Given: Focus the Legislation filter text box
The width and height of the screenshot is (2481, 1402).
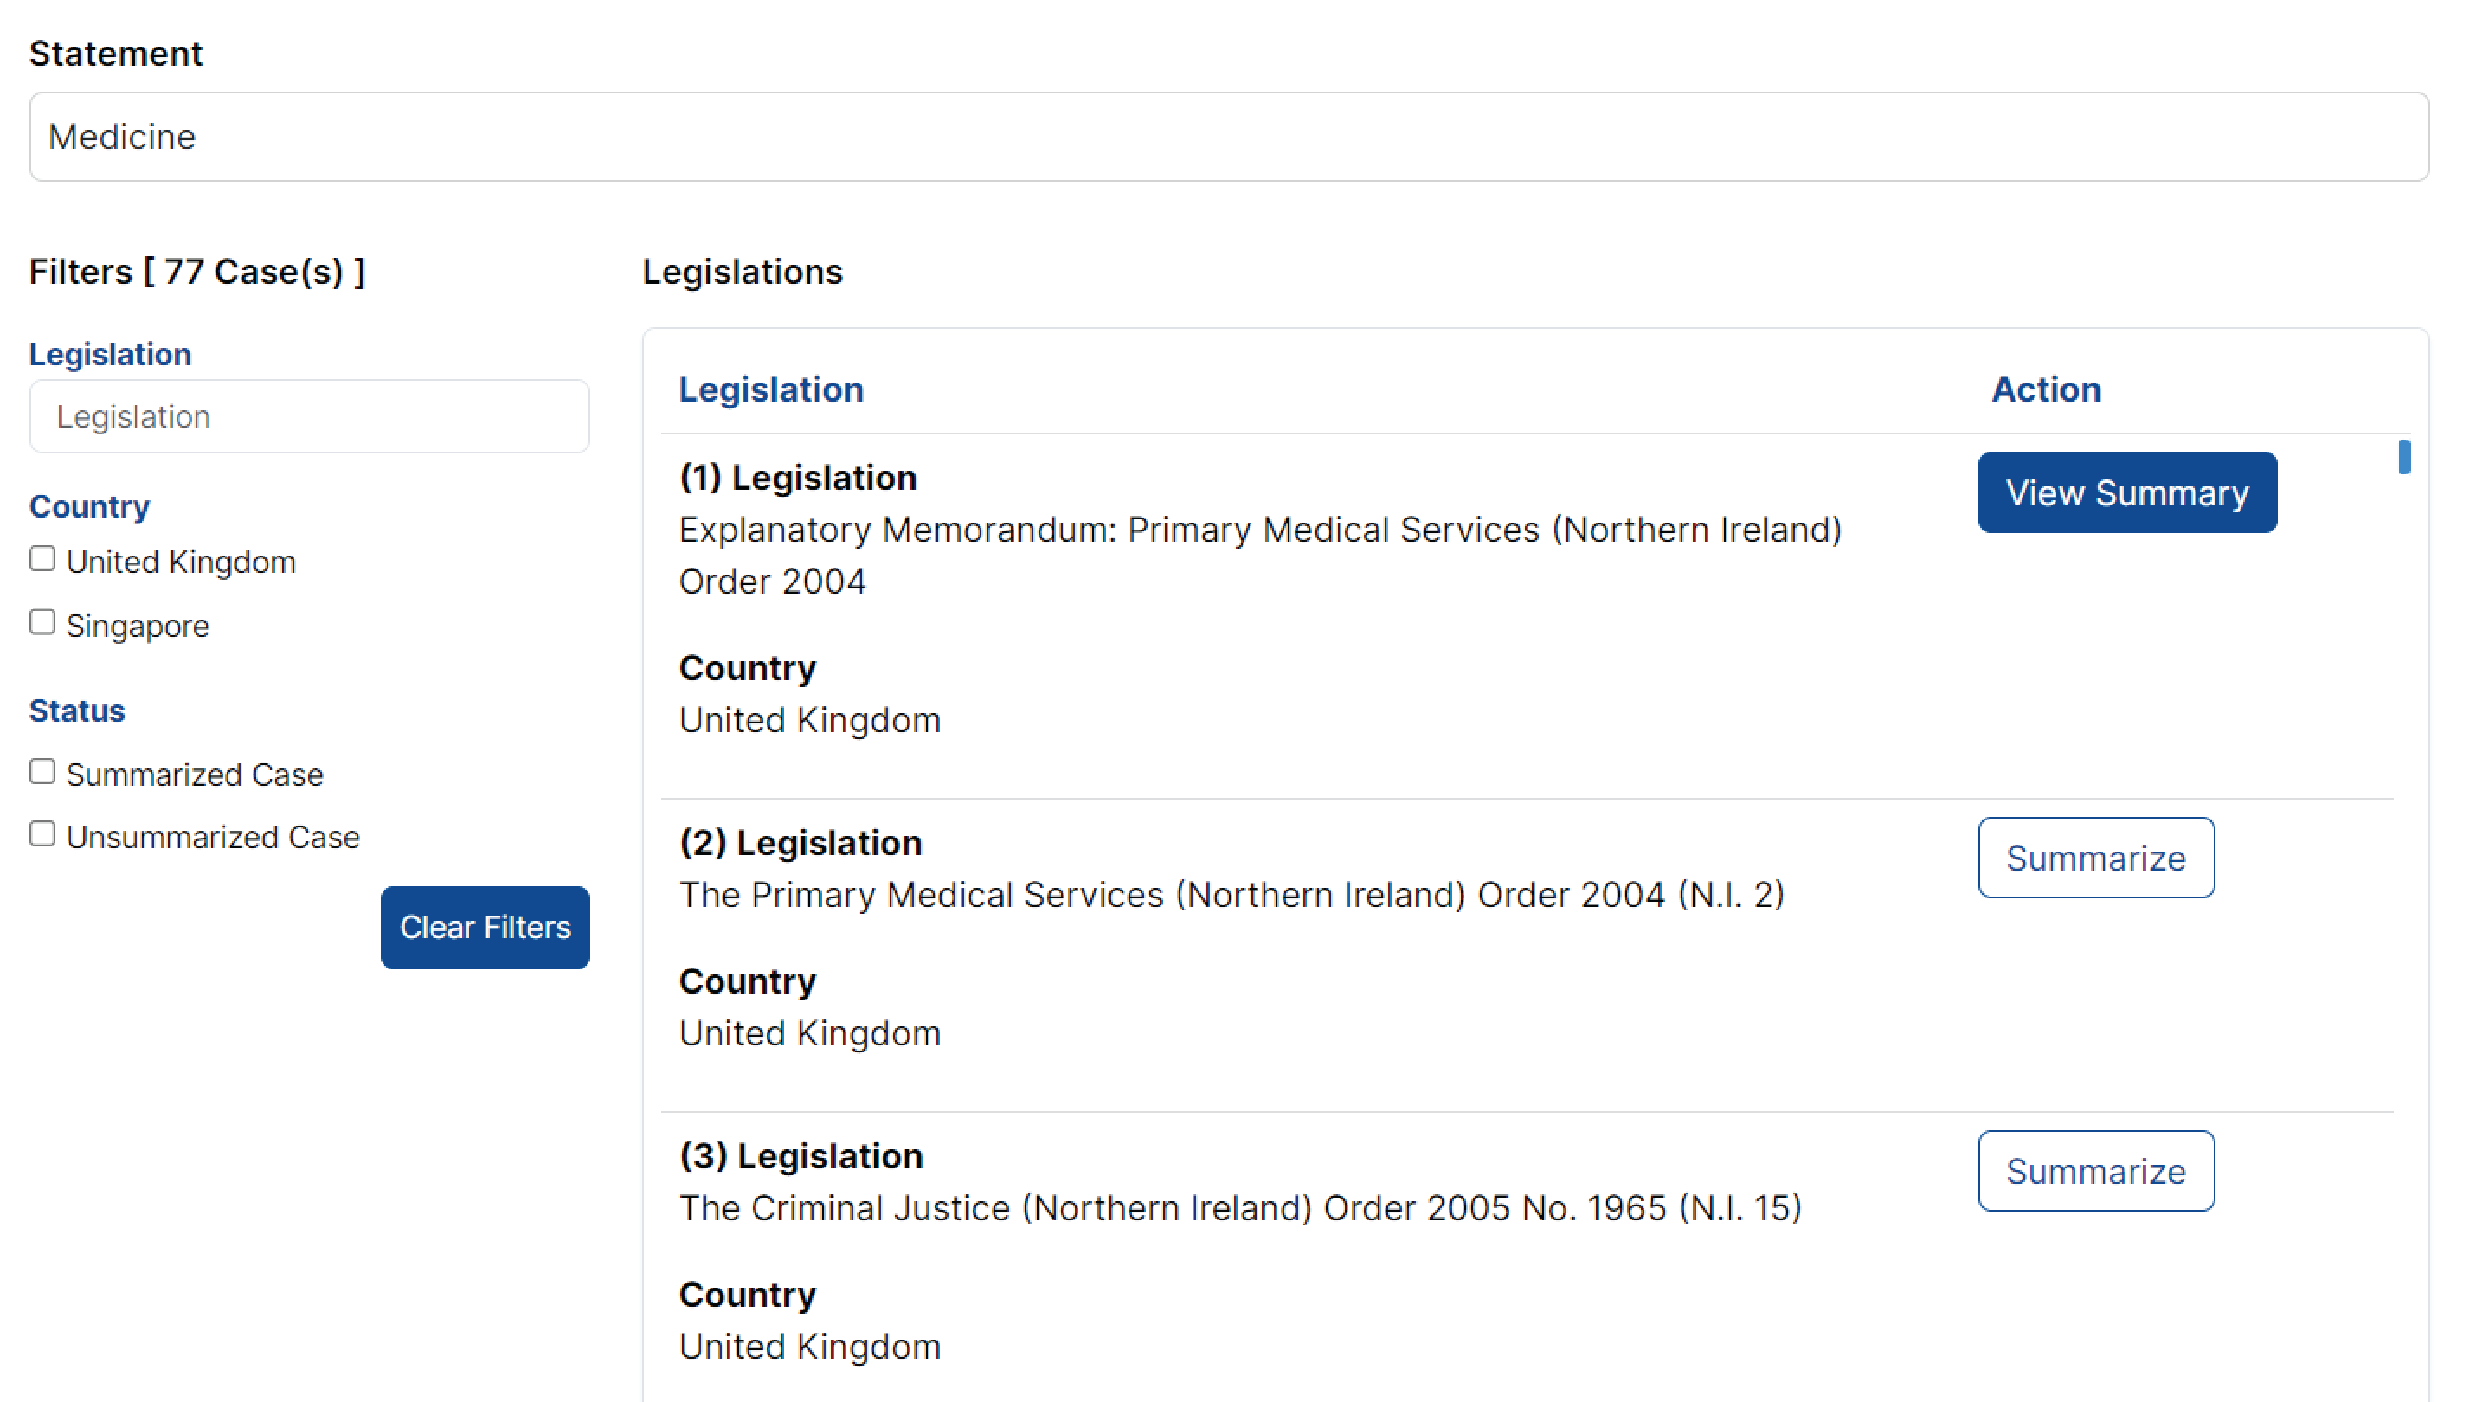Looking at the screenshot, I should pos(309,416).
